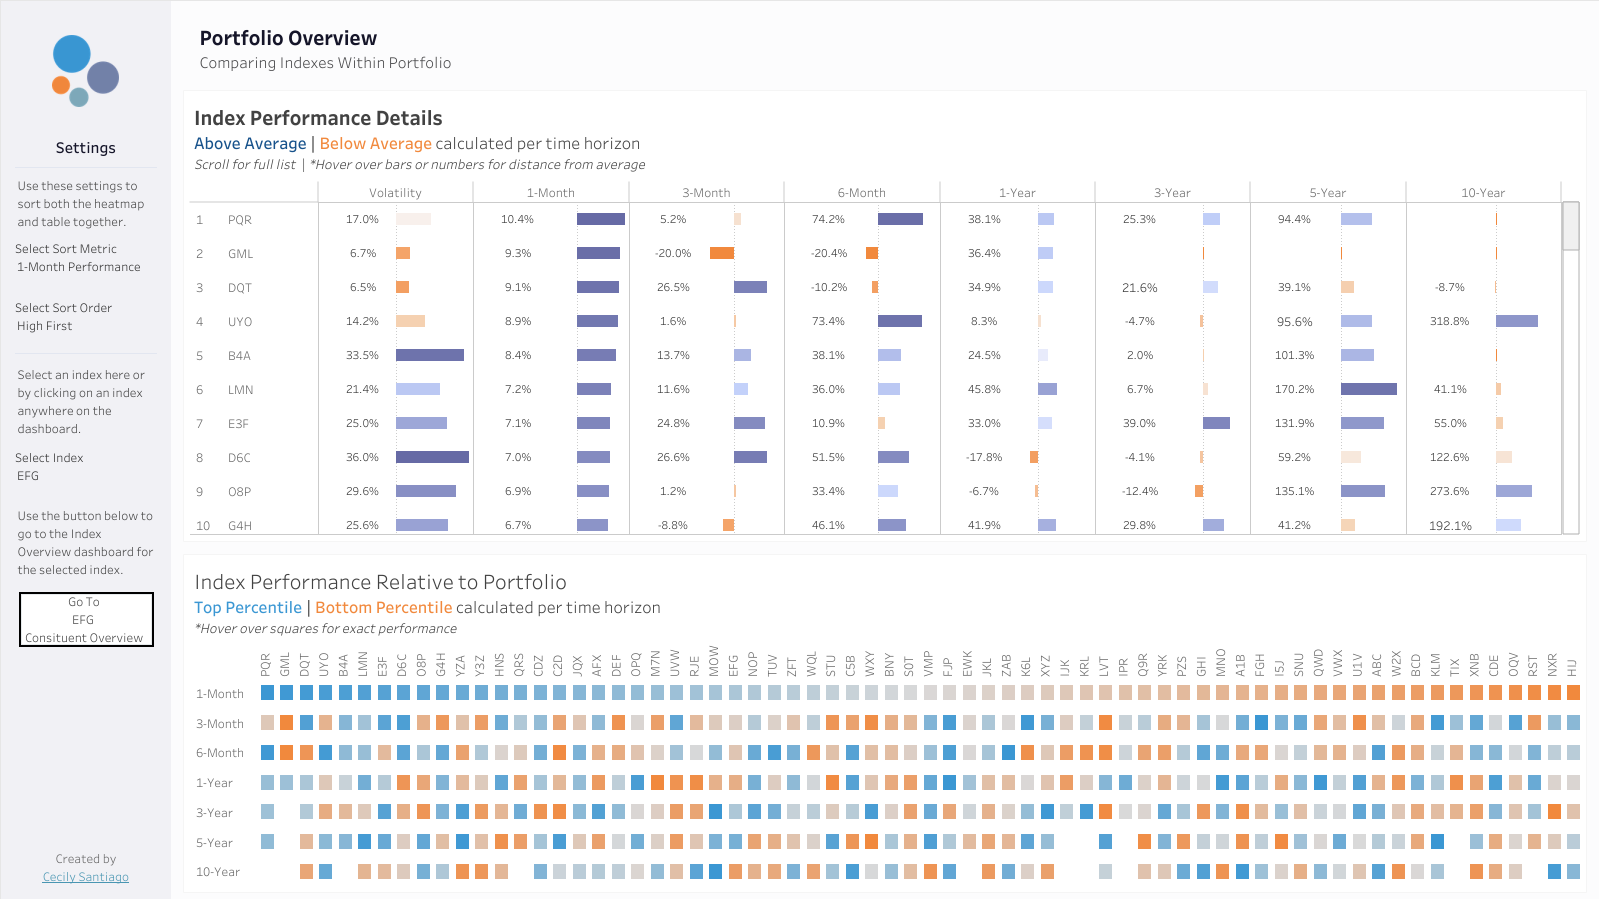This screenshot has width=1599, height=899.
Task: Open the Go To EFG Constituent Overview button
Action: pos(86,620)
